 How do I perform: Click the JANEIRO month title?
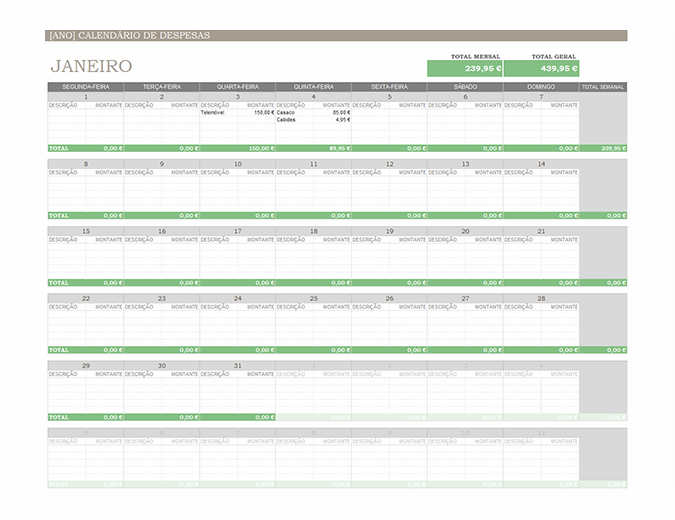91,66
